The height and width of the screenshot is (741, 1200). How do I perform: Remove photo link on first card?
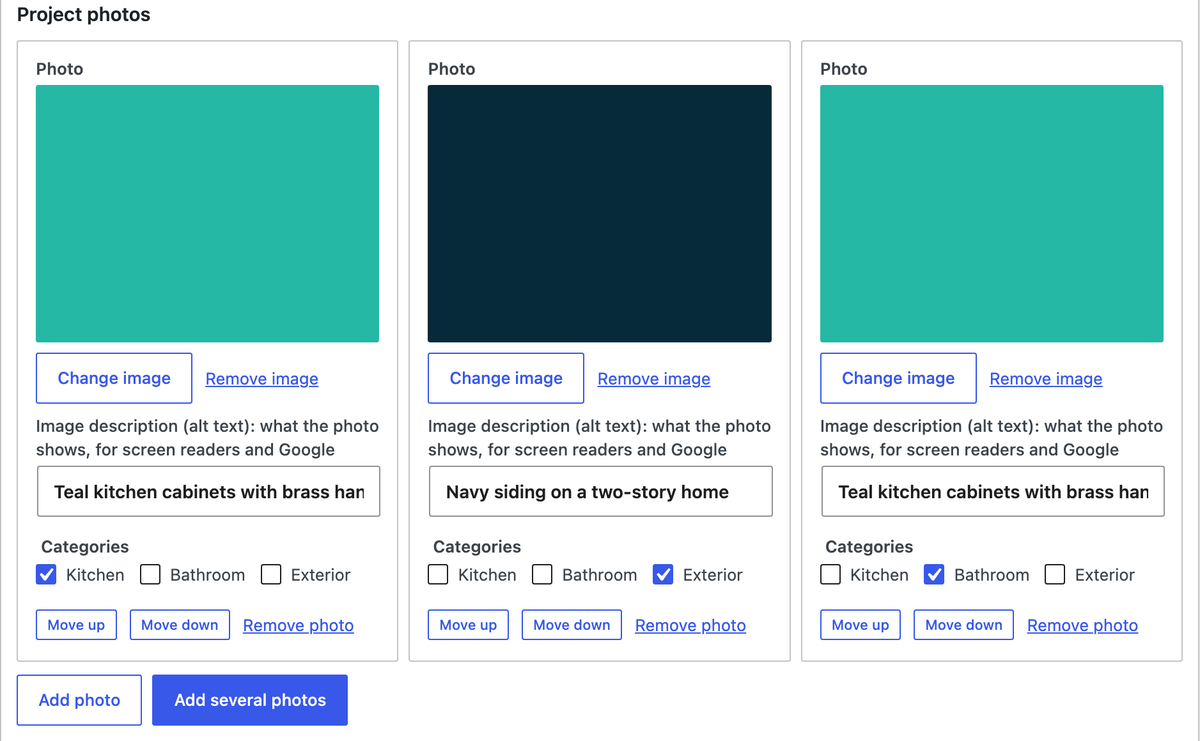[x=298, y=625]
